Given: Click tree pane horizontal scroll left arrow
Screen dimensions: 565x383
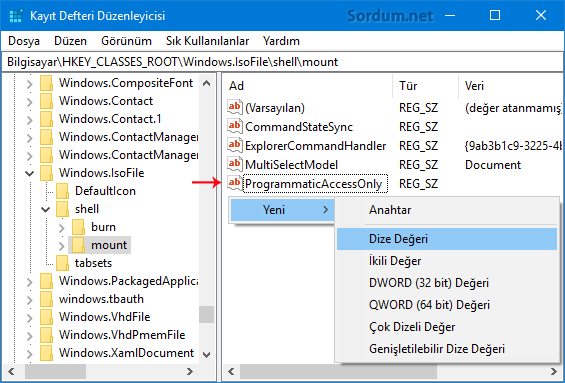Looking at the screenshot, I should point(11,371).
